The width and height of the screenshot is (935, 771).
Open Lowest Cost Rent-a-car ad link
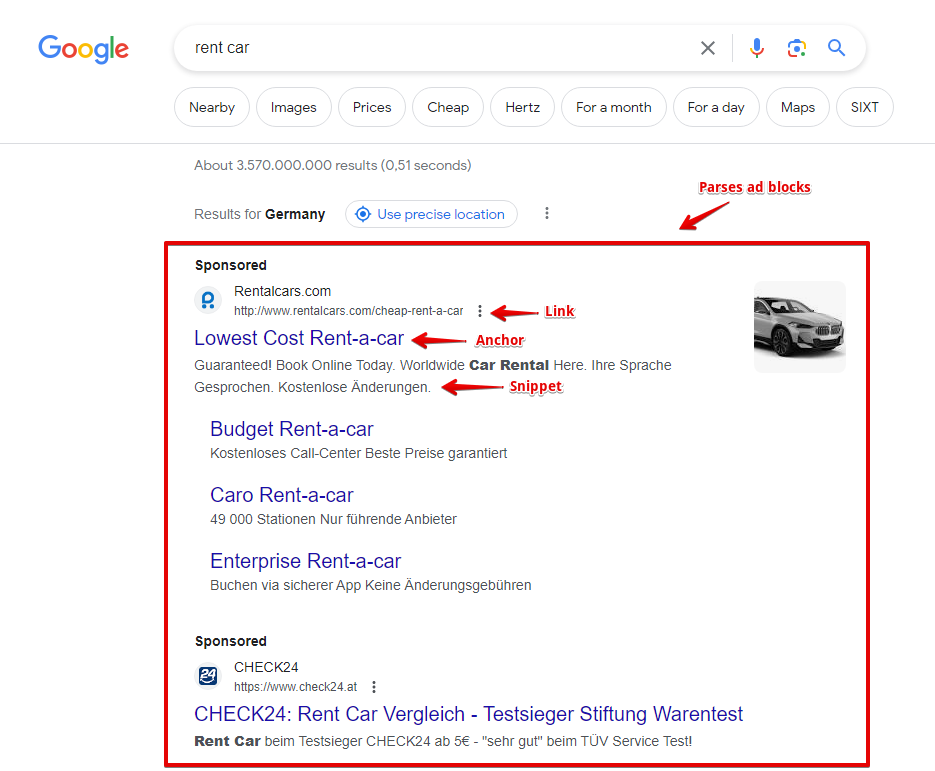click(299, 338)
